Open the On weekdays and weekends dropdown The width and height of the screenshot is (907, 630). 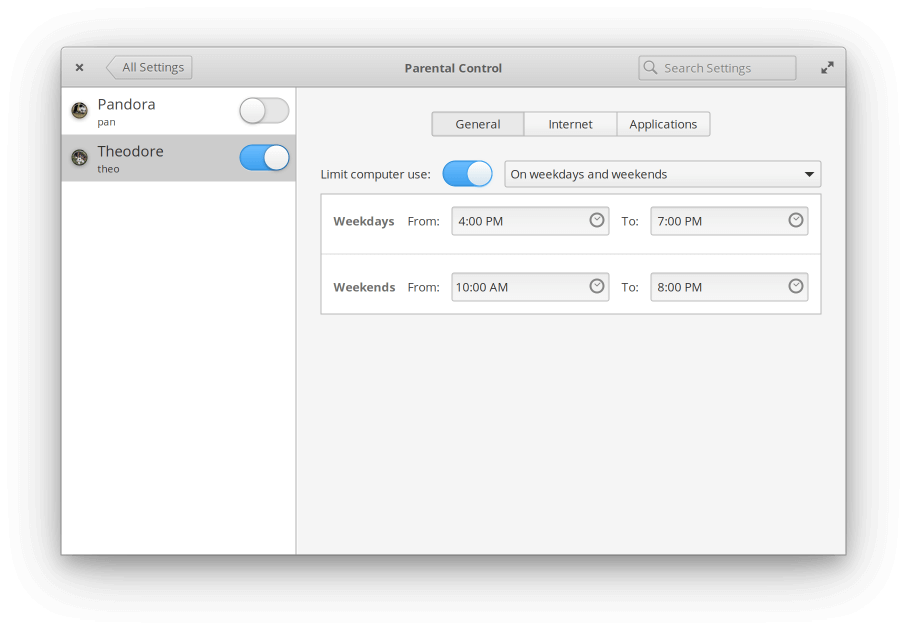pyautogui.click(x=662, y=174)
